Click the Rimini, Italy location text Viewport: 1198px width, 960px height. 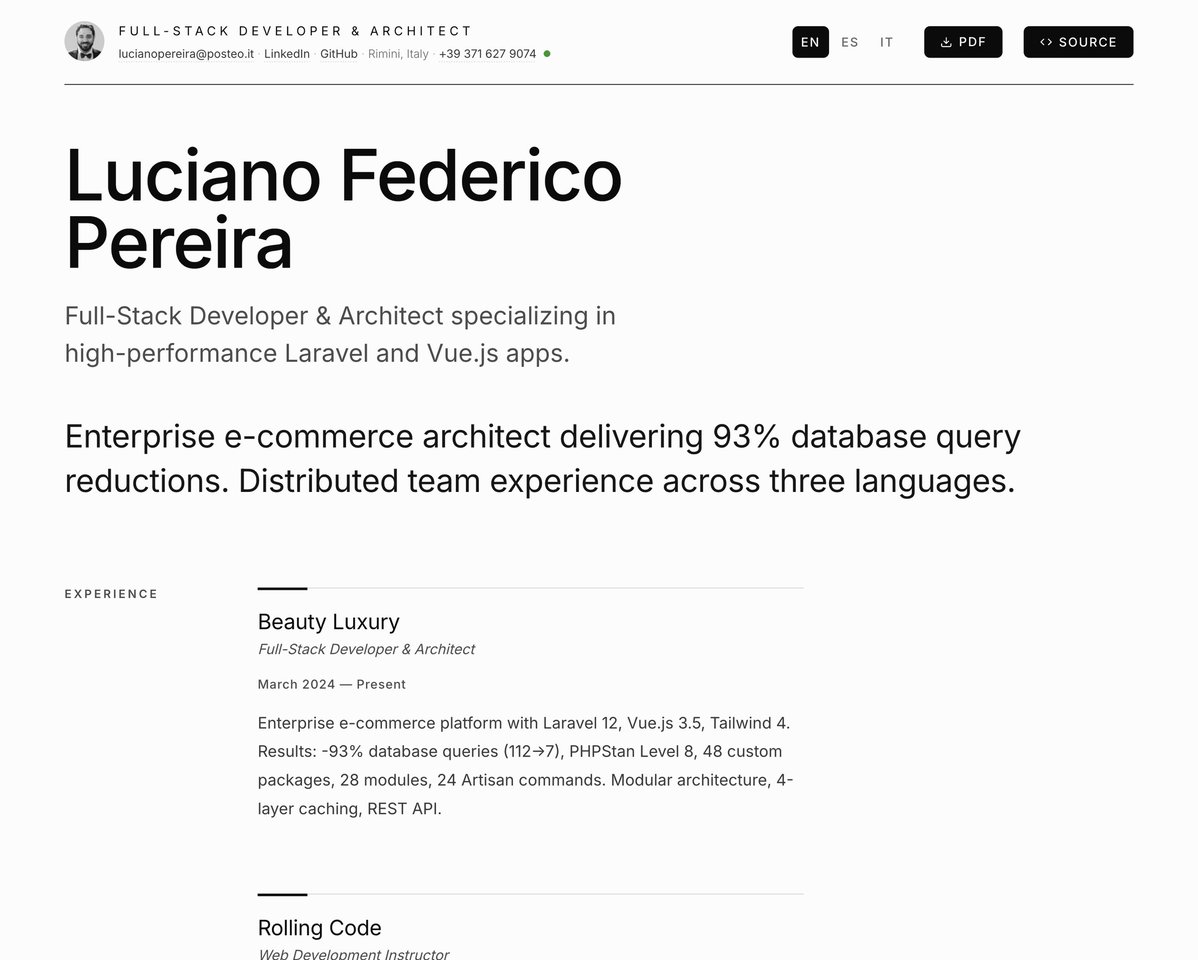398,54
